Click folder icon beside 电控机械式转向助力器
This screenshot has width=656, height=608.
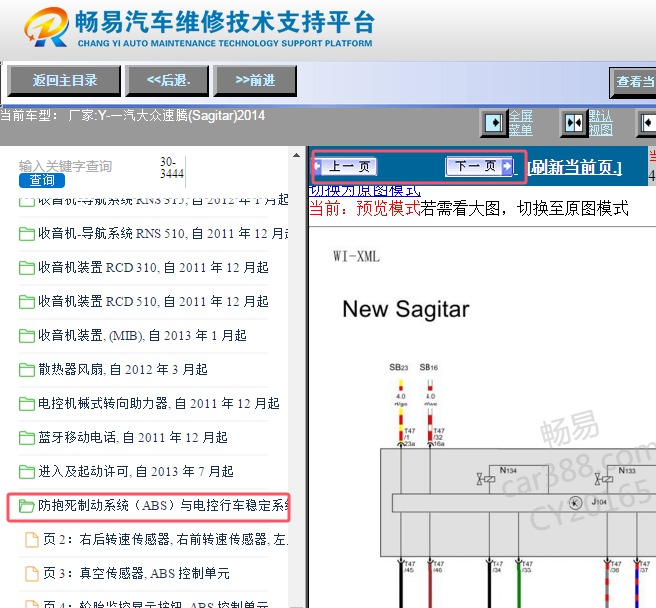(x=27, y=404)
